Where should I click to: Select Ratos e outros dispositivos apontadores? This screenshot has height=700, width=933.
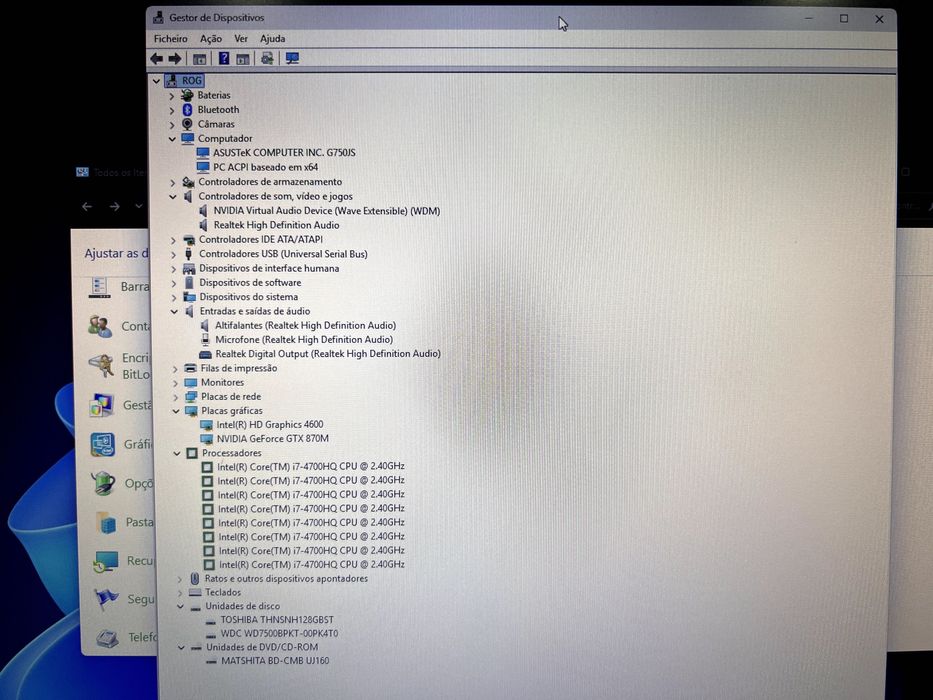point(286,579)
